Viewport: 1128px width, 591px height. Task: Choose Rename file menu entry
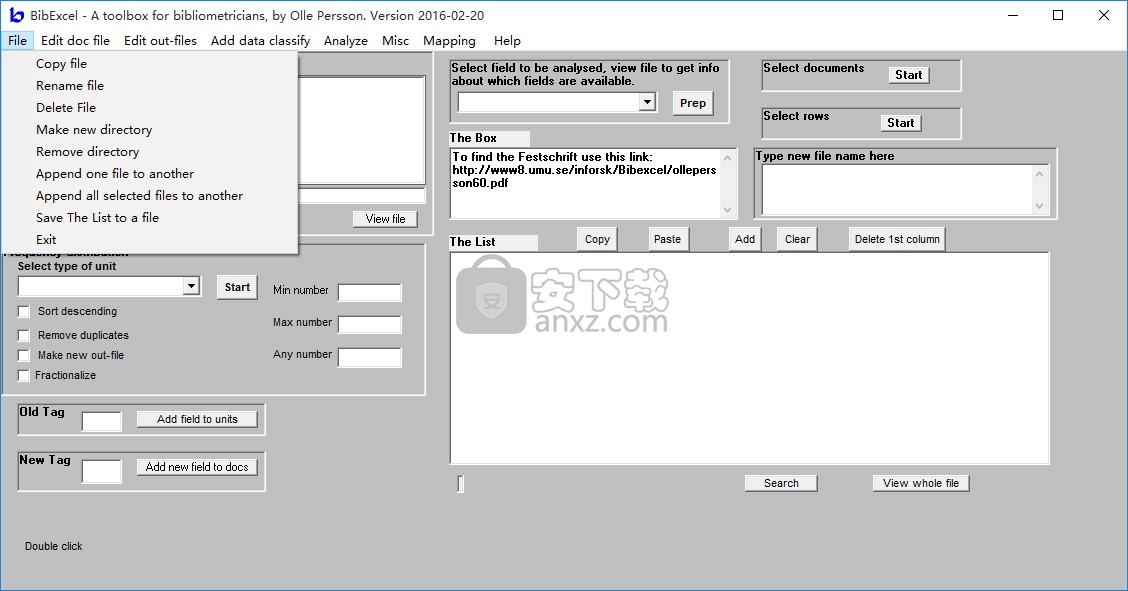pos(150,86)
